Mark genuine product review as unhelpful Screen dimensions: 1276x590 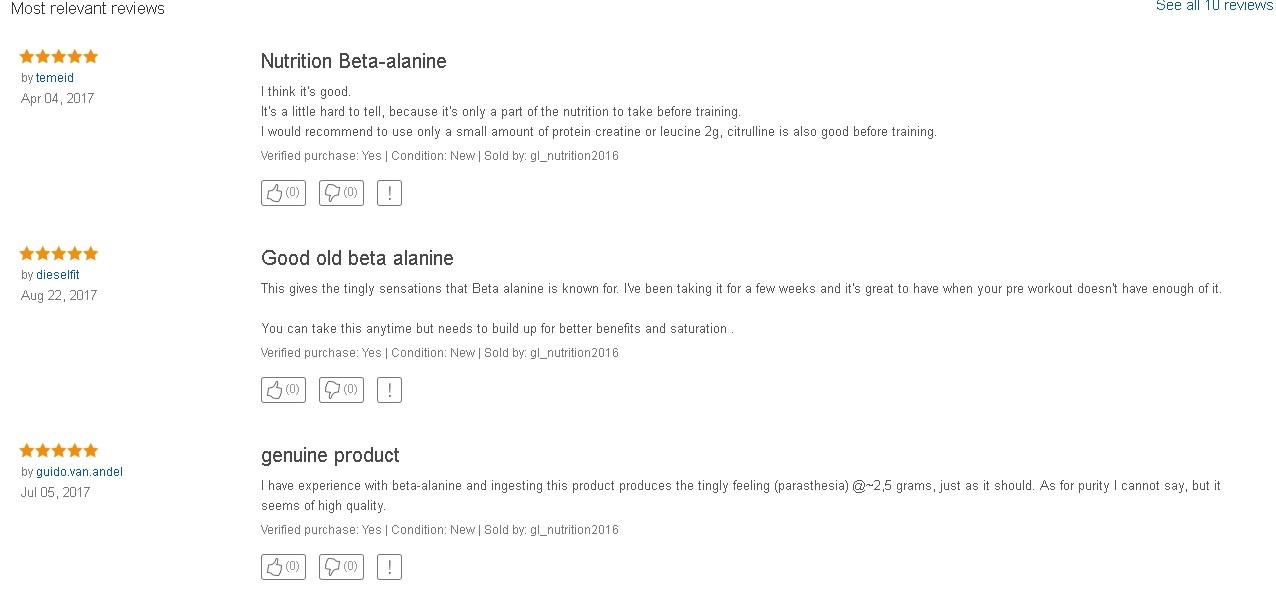[x=341, y=567]
